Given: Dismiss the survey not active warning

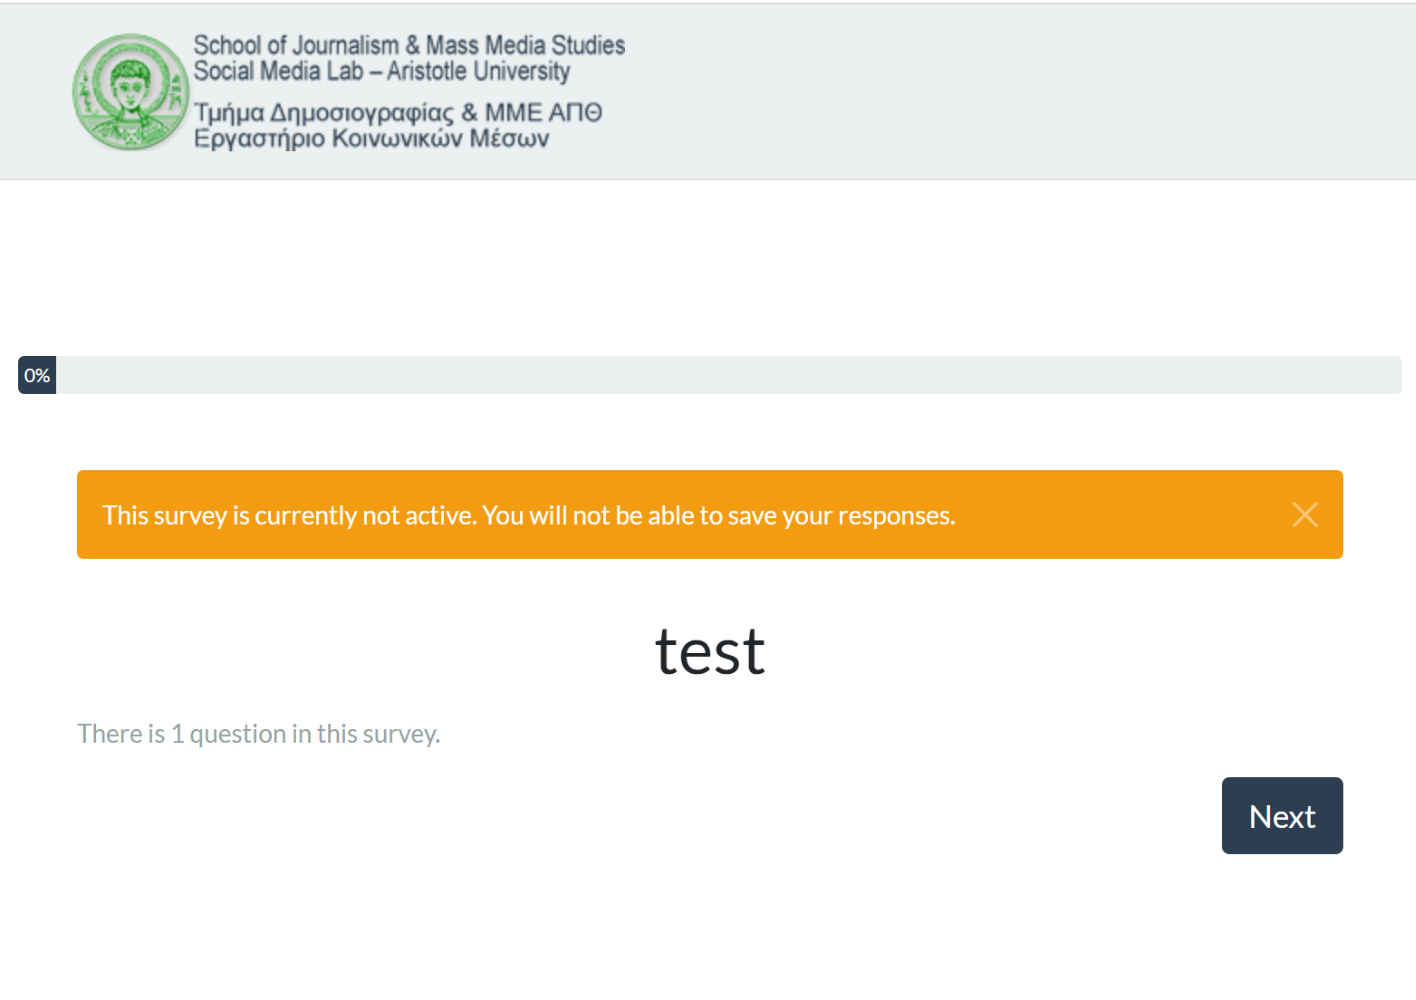Looking at the screenshot, I should coord(1304,515).
